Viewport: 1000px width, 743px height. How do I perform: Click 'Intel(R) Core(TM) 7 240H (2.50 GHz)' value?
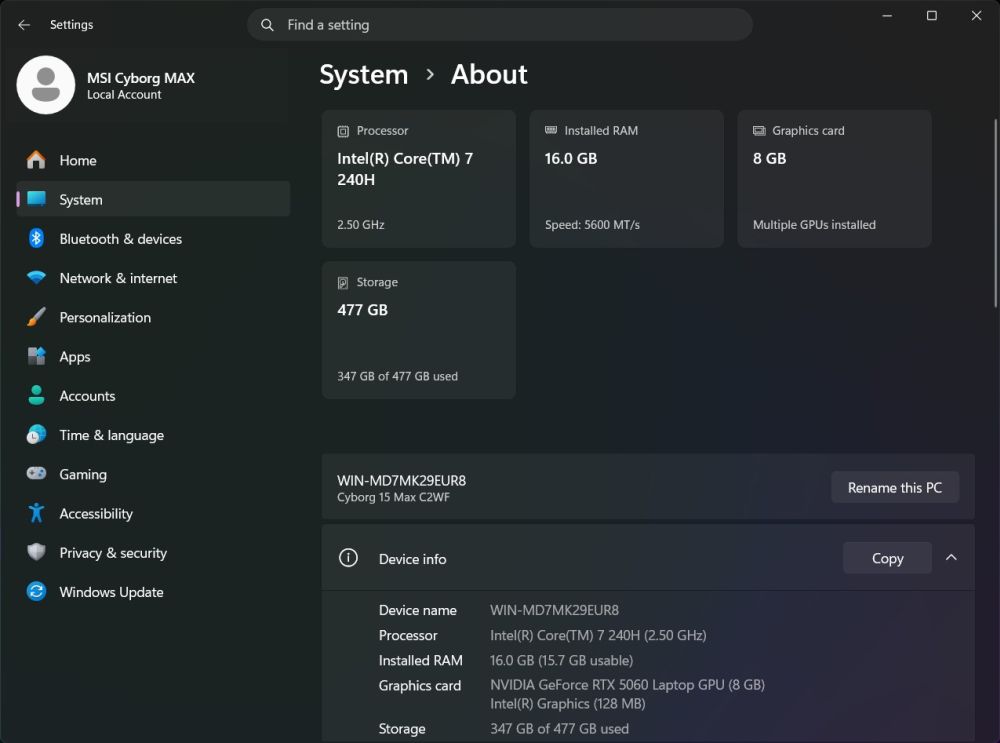click(x=598, y=635)
